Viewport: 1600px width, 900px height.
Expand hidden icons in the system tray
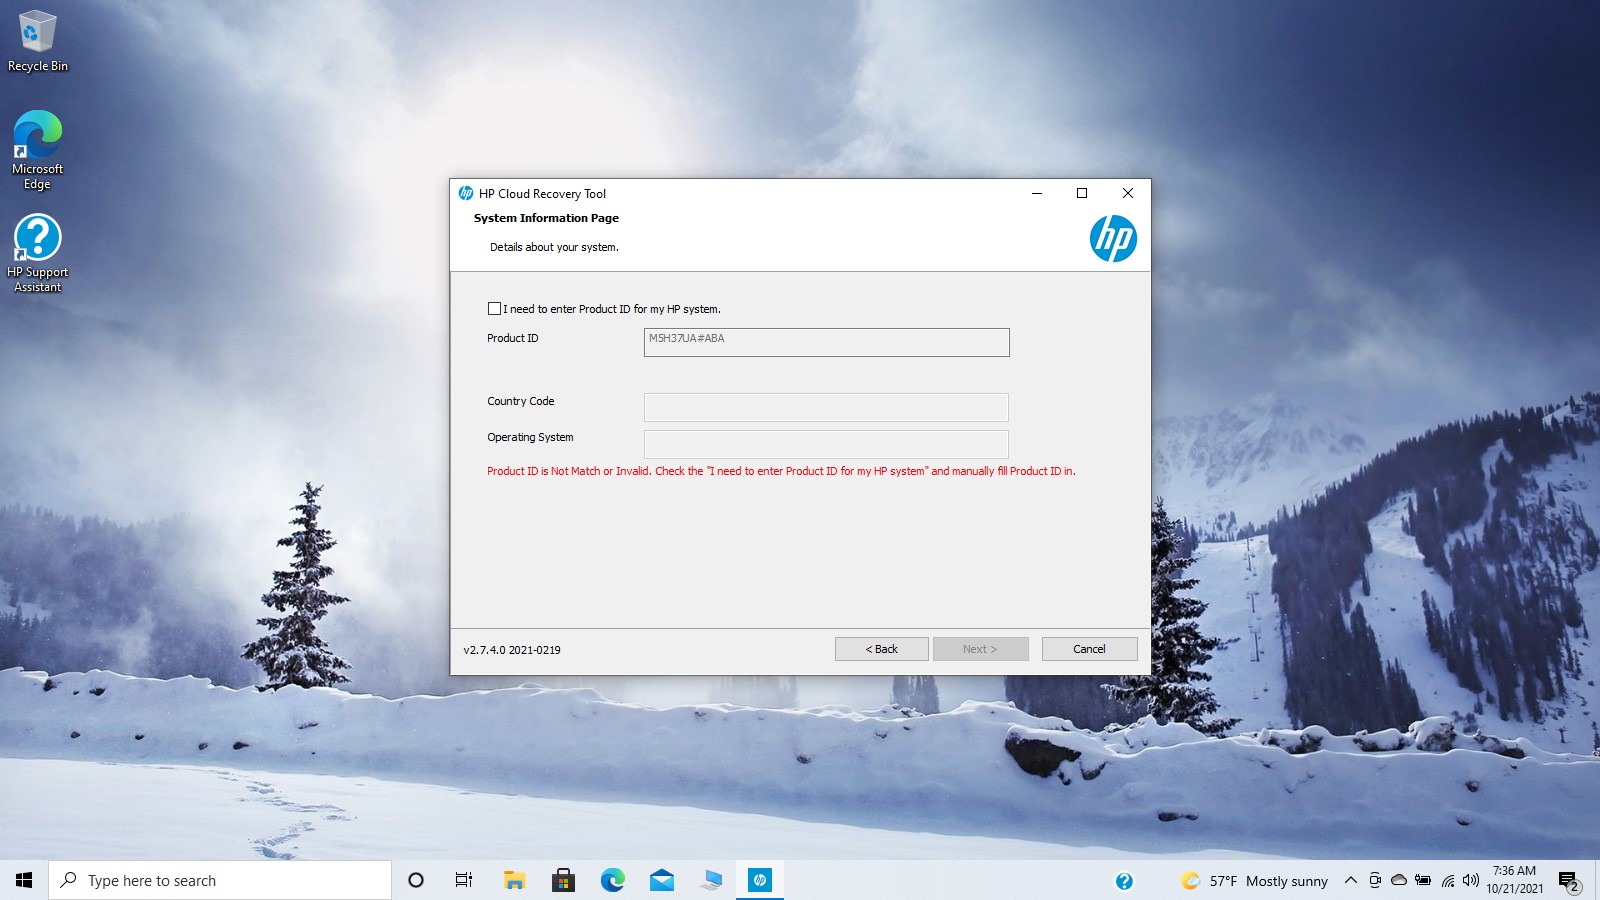coord(1351,880)
